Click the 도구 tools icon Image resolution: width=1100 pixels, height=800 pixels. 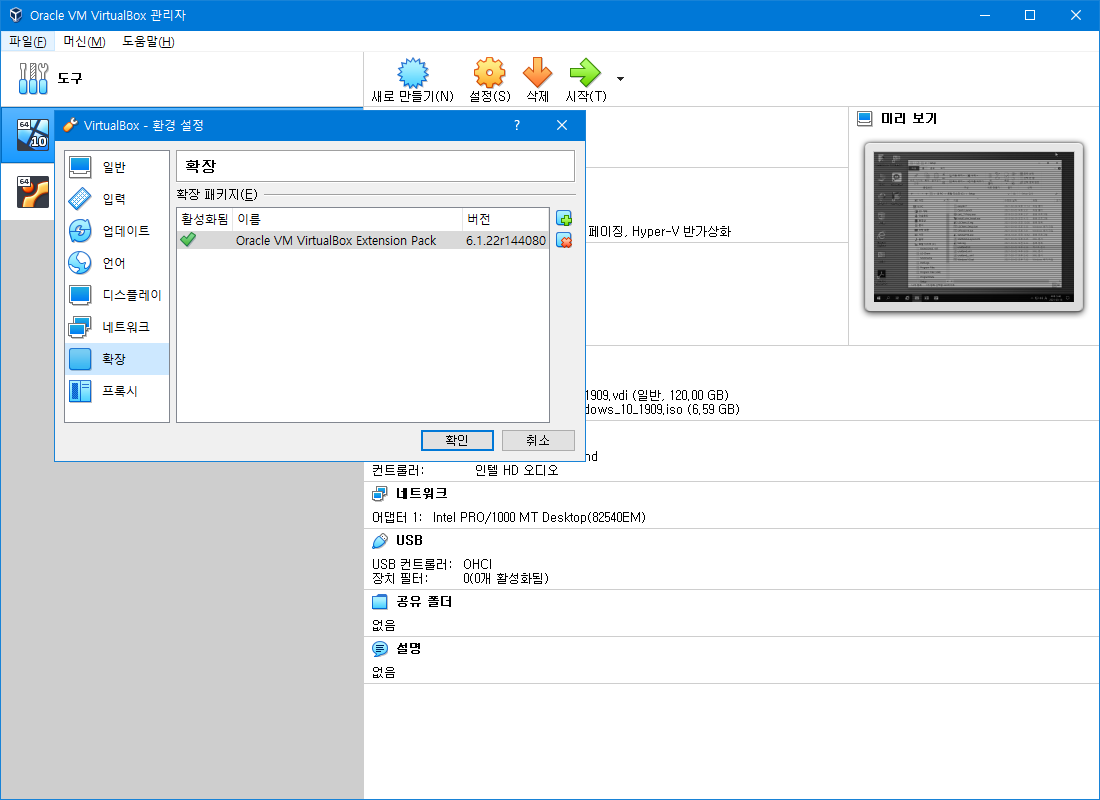point(34,78)
